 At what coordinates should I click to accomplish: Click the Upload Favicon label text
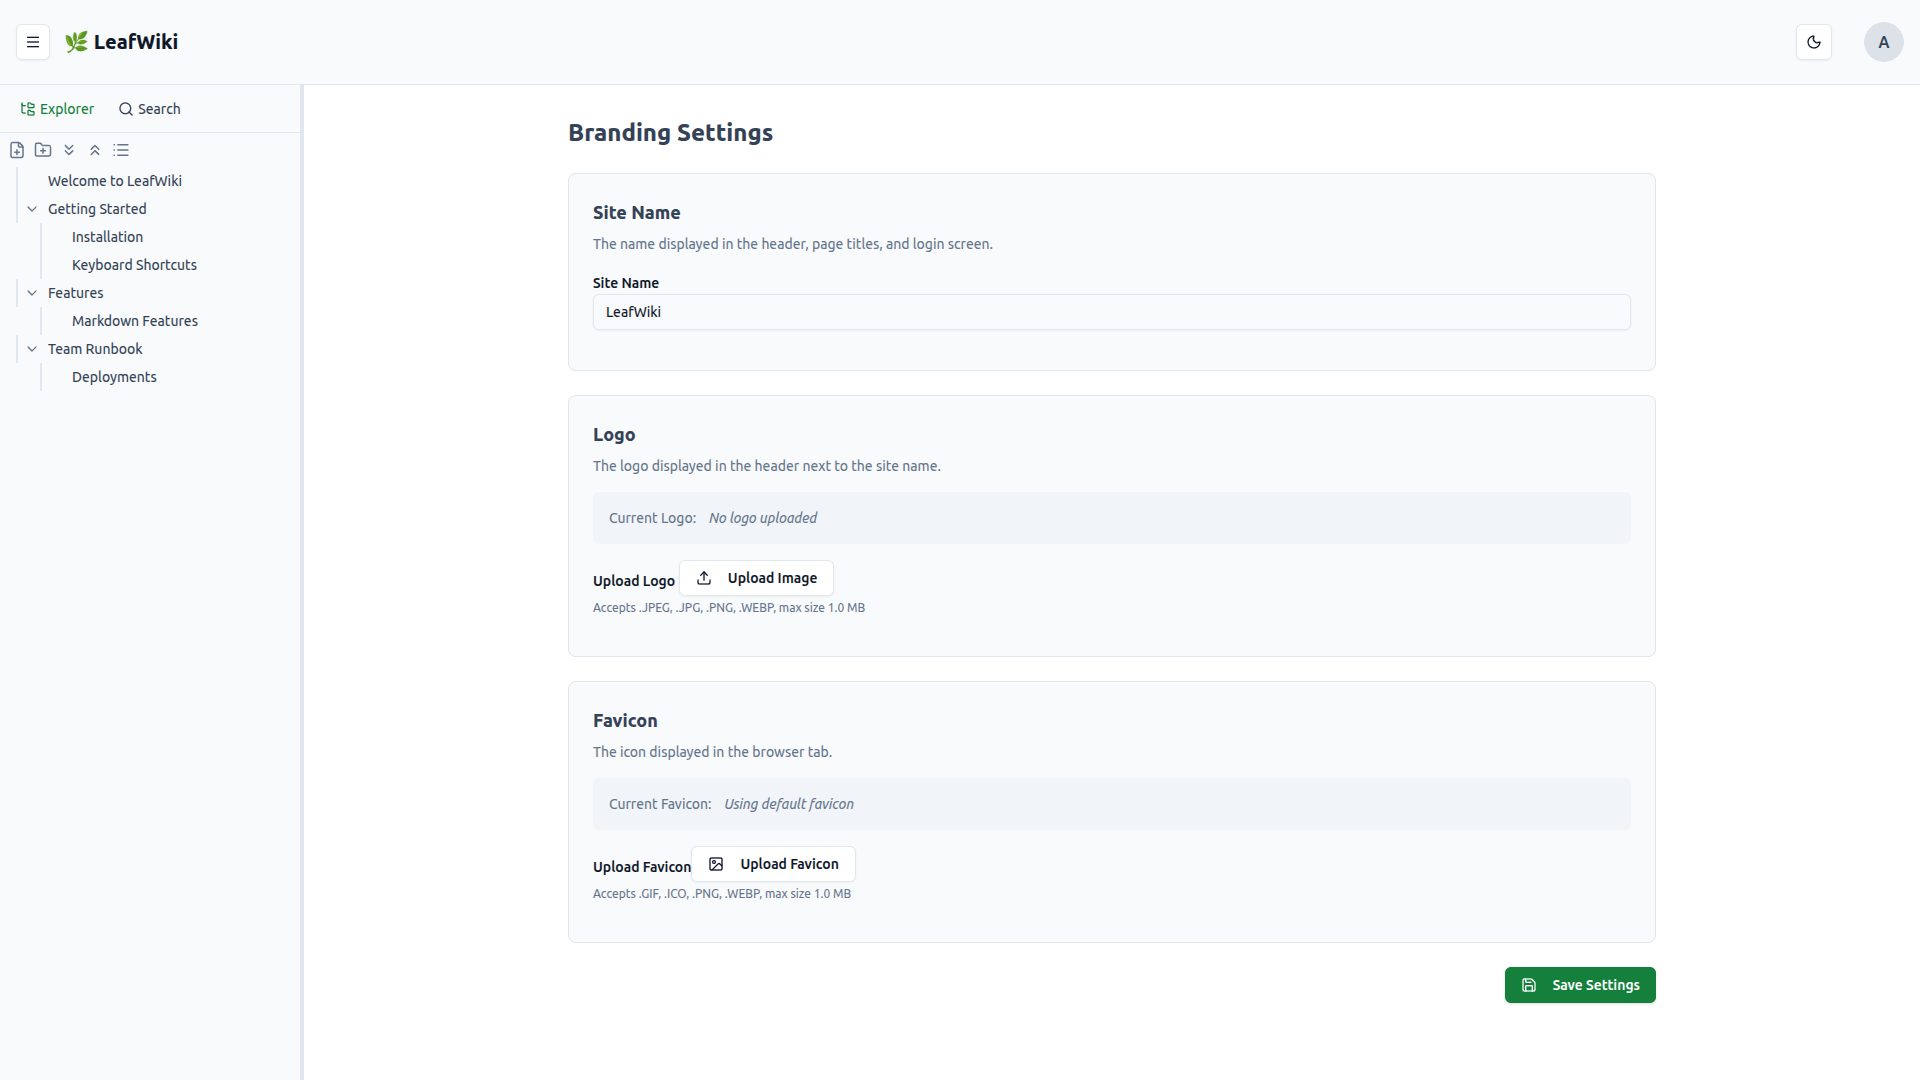[642, 867]
